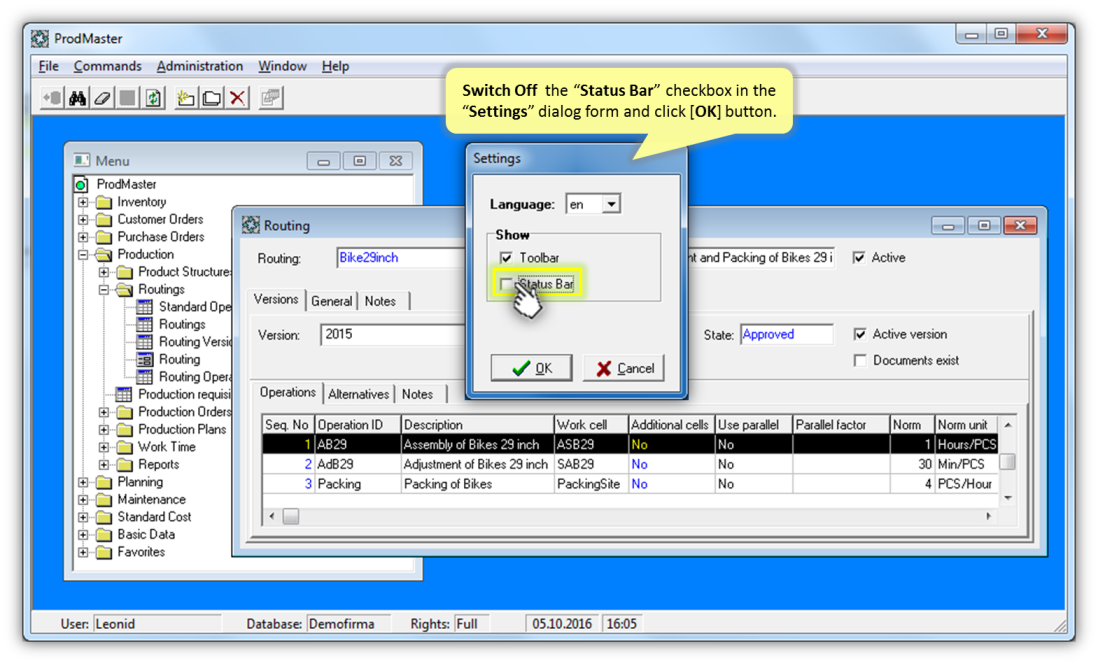The image size is (1098, 664).
Task: Check the Documents exist checkbox
Action: (x=860, y=360)
